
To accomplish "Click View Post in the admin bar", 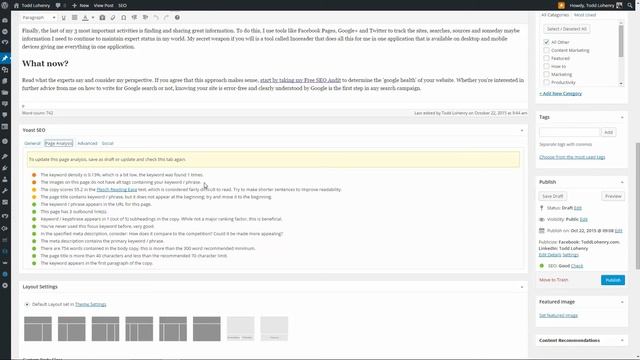I will [x=104, y=5].
